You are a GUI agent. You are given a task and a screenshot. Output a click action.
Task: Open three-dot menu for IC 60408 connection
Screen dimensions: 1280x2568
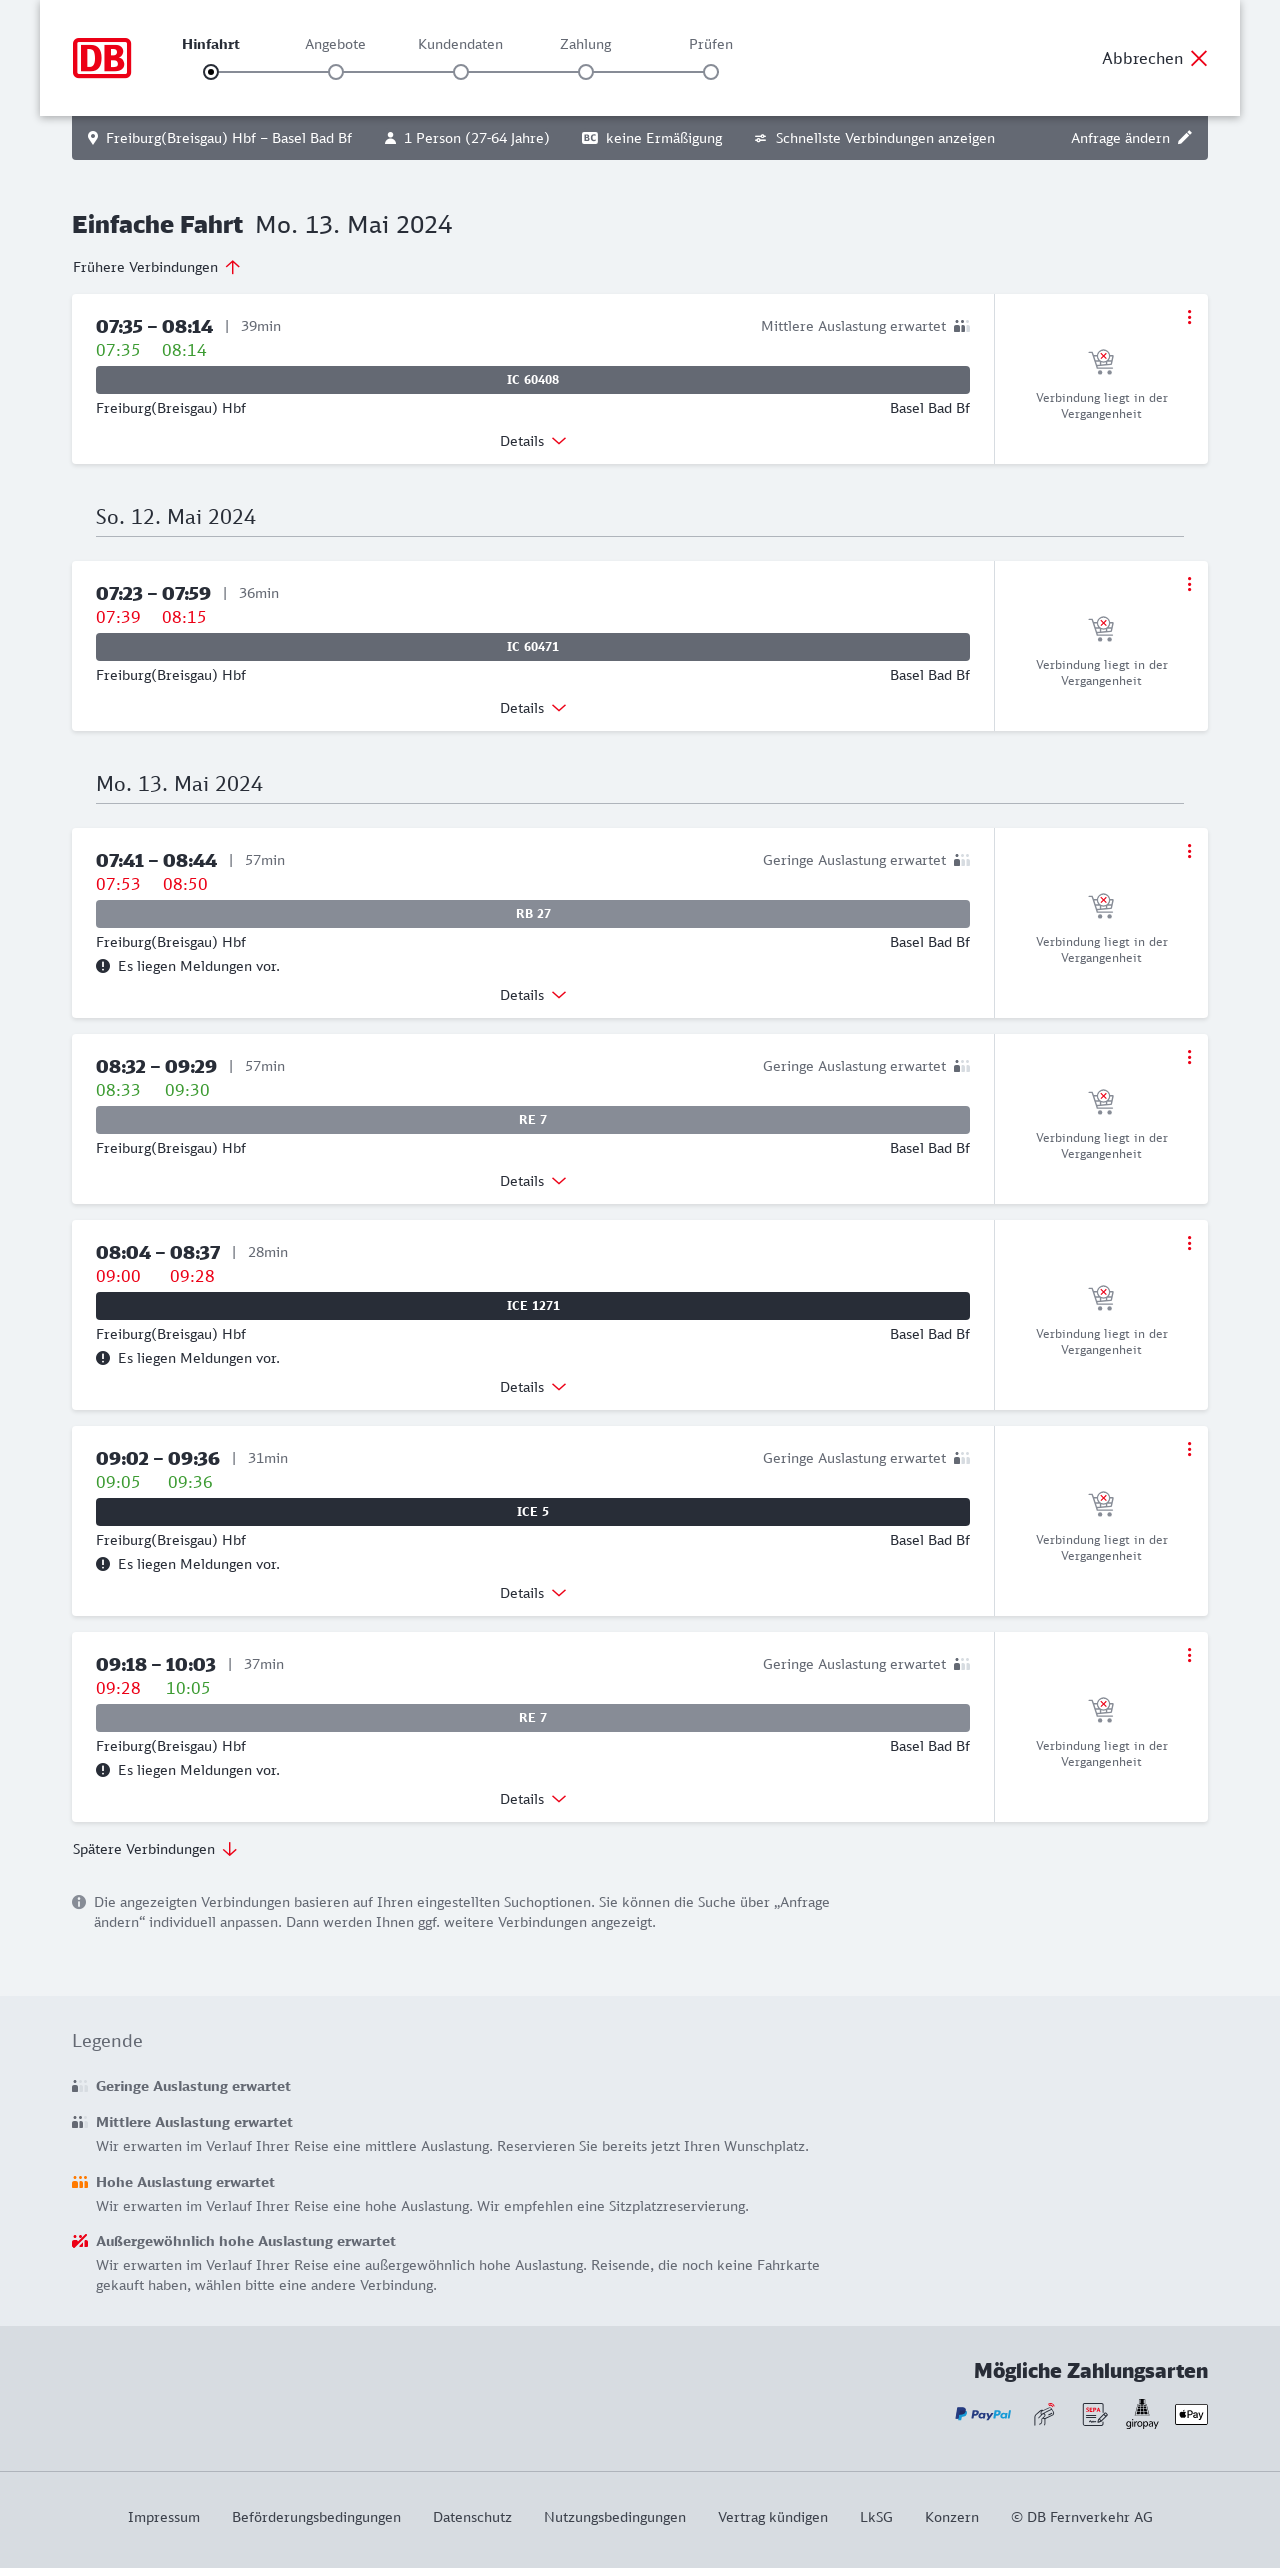1189,317
